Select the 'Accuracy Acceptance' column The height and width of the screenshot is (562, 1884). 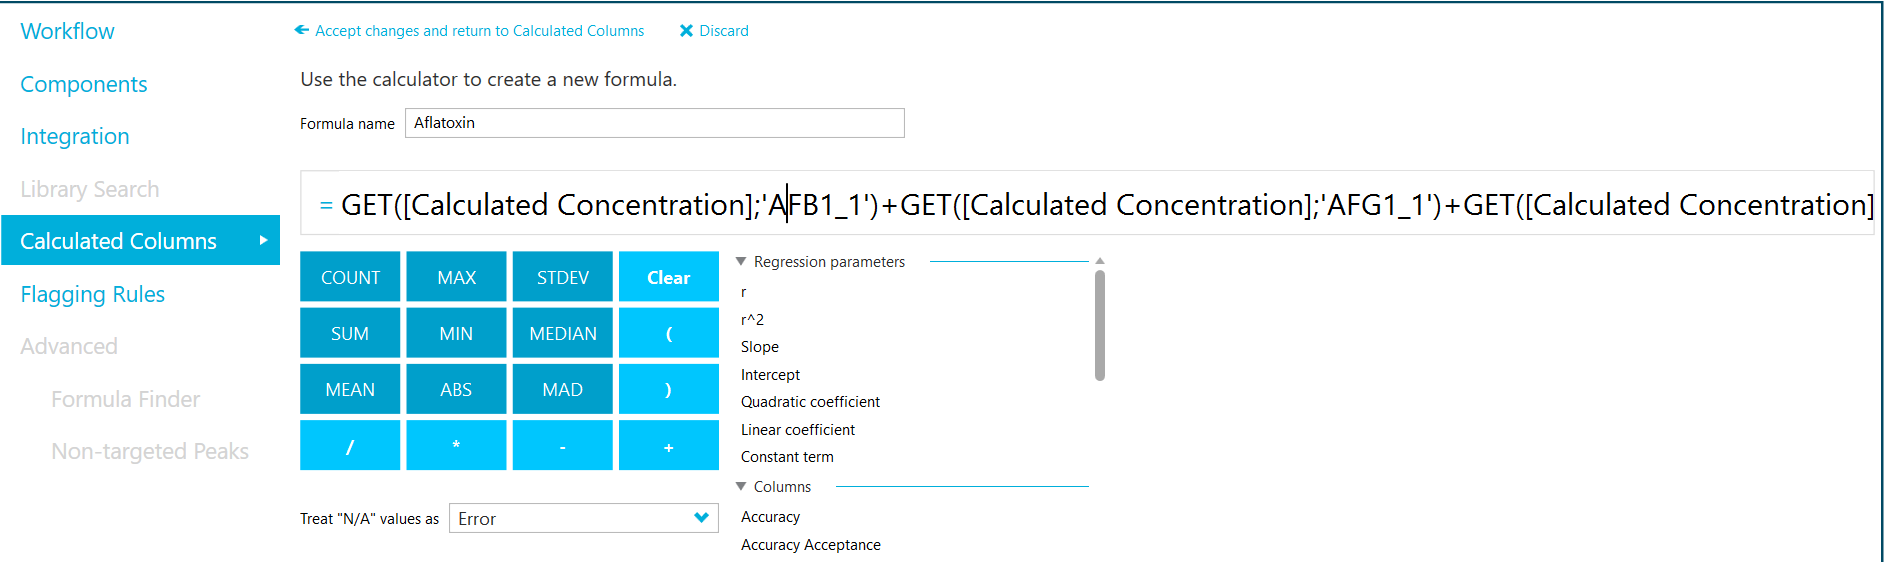coord(810,545)
